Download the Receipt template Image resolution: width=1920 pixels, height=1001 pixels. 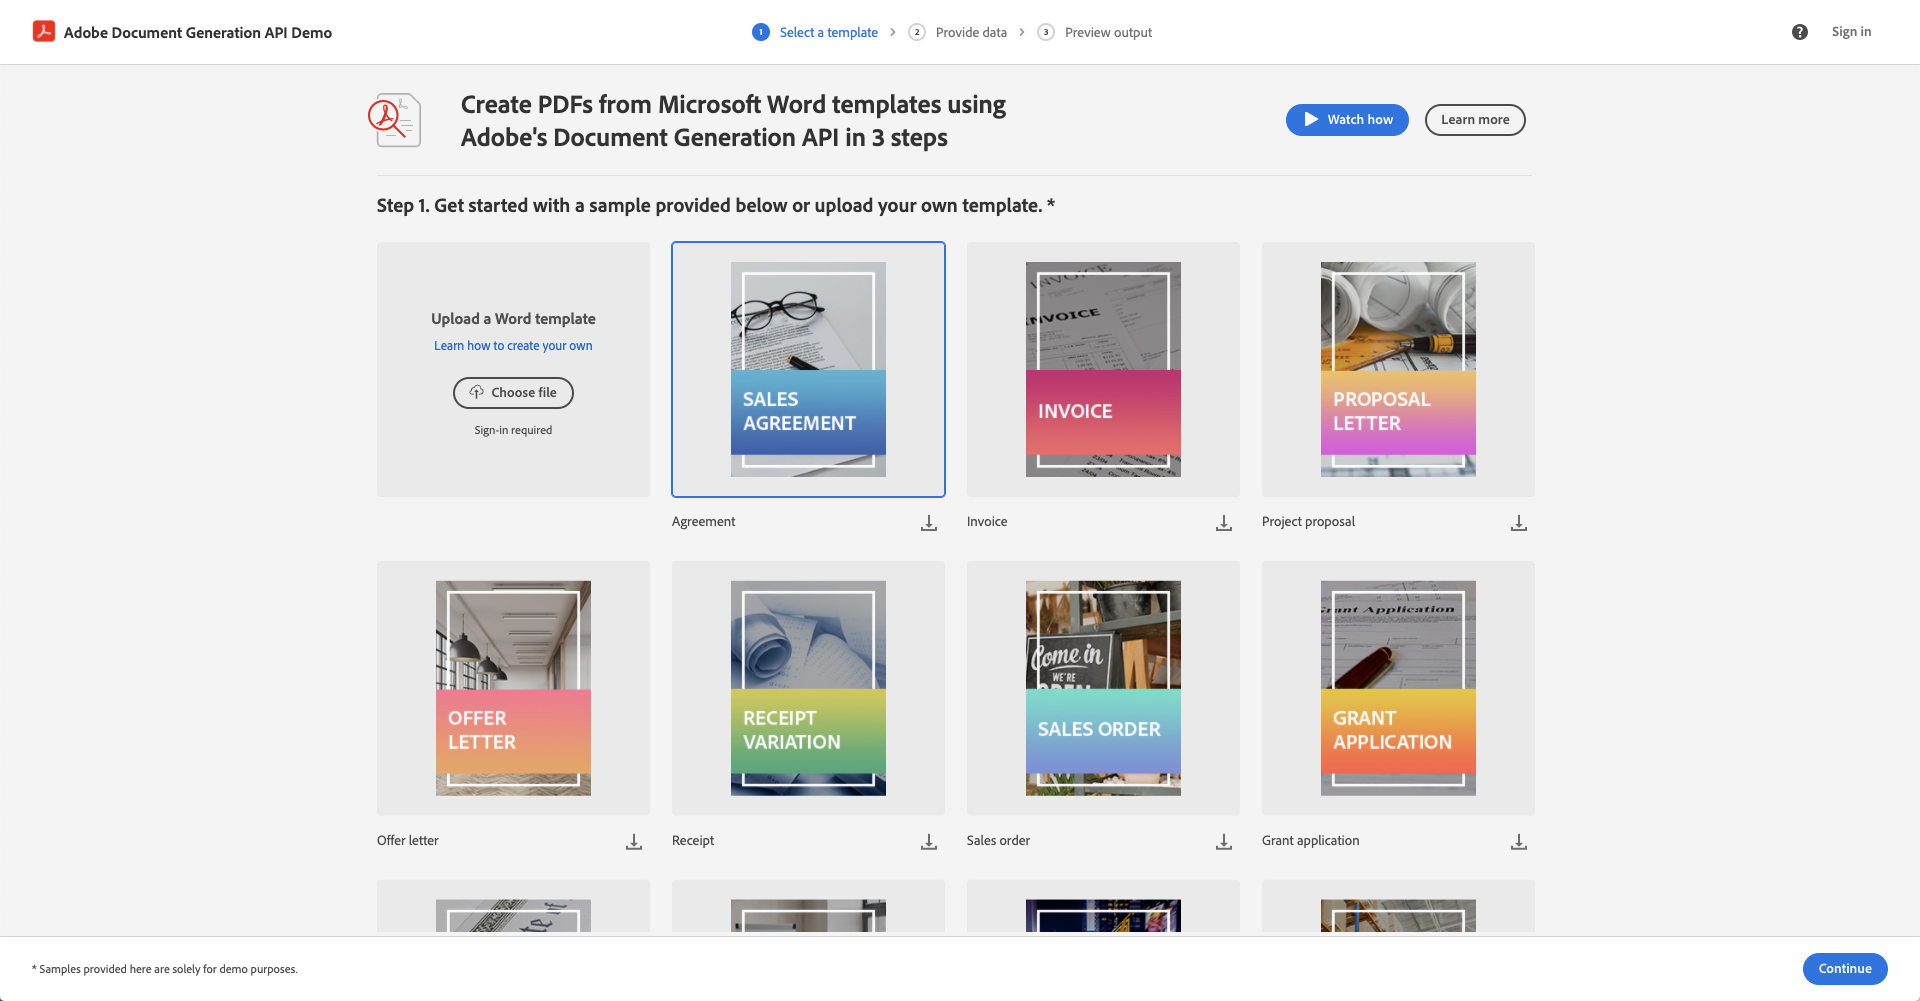[x=929, y=842]
